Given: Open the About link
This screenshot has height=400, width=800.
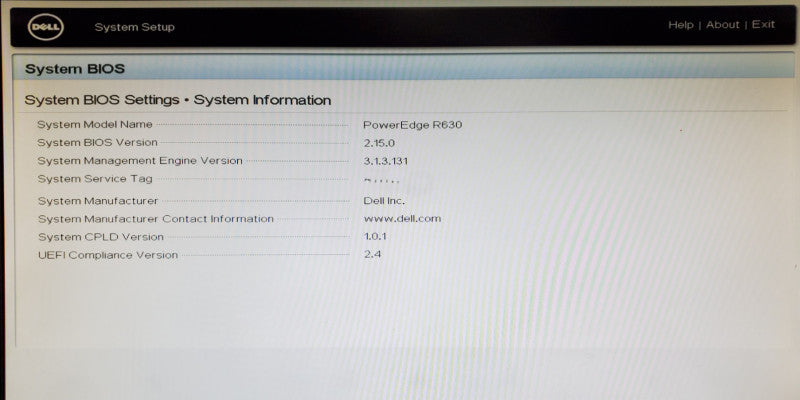Looking at the screenshot, I should (x=722, y=25).
